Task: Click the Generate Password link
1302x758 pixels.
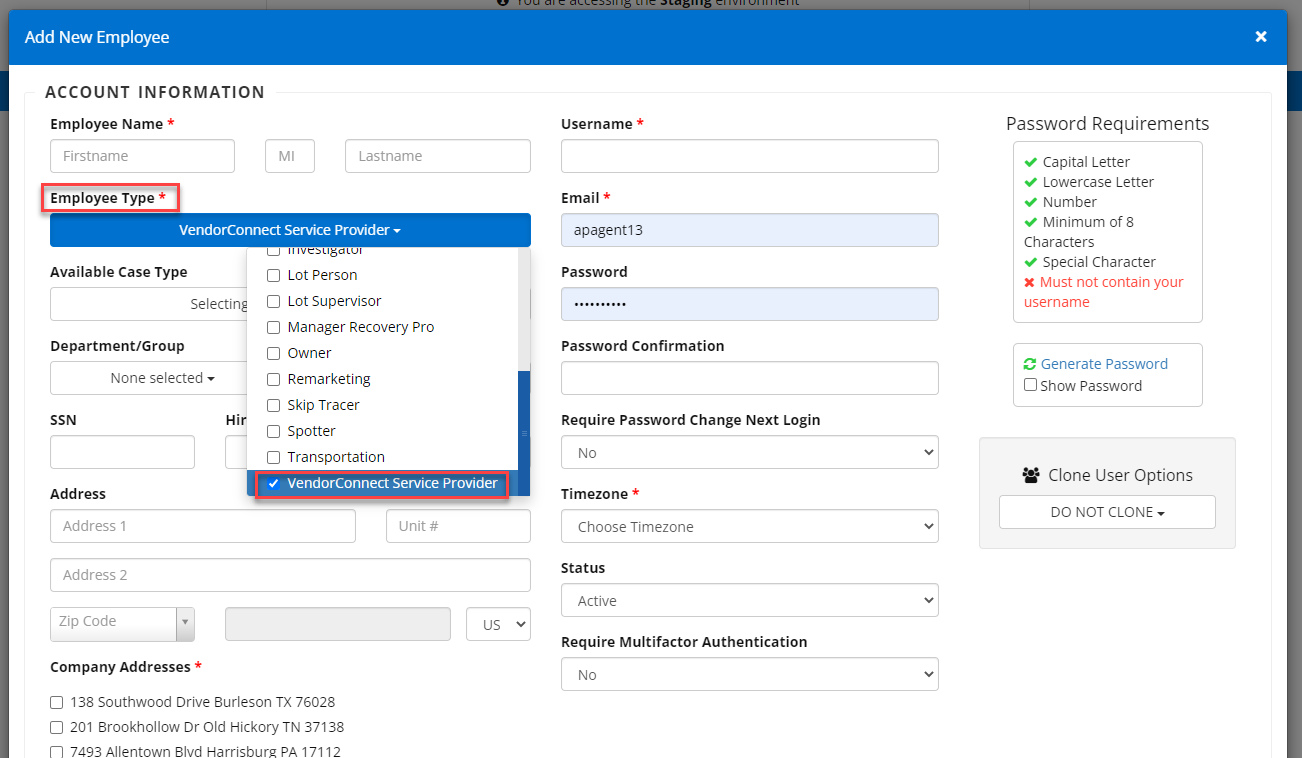Action: 1104,364
